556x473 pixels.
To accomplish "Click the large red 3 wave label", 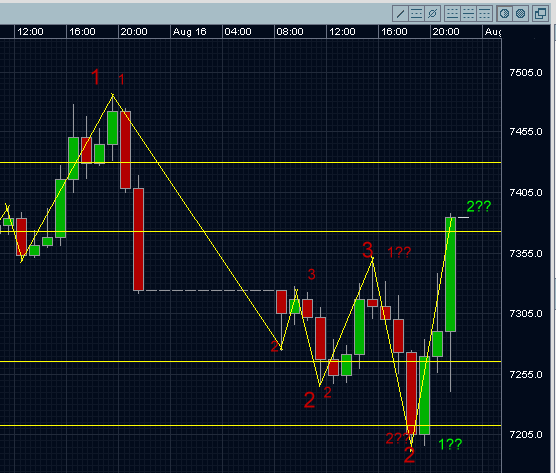I will [x=368, y=250].
